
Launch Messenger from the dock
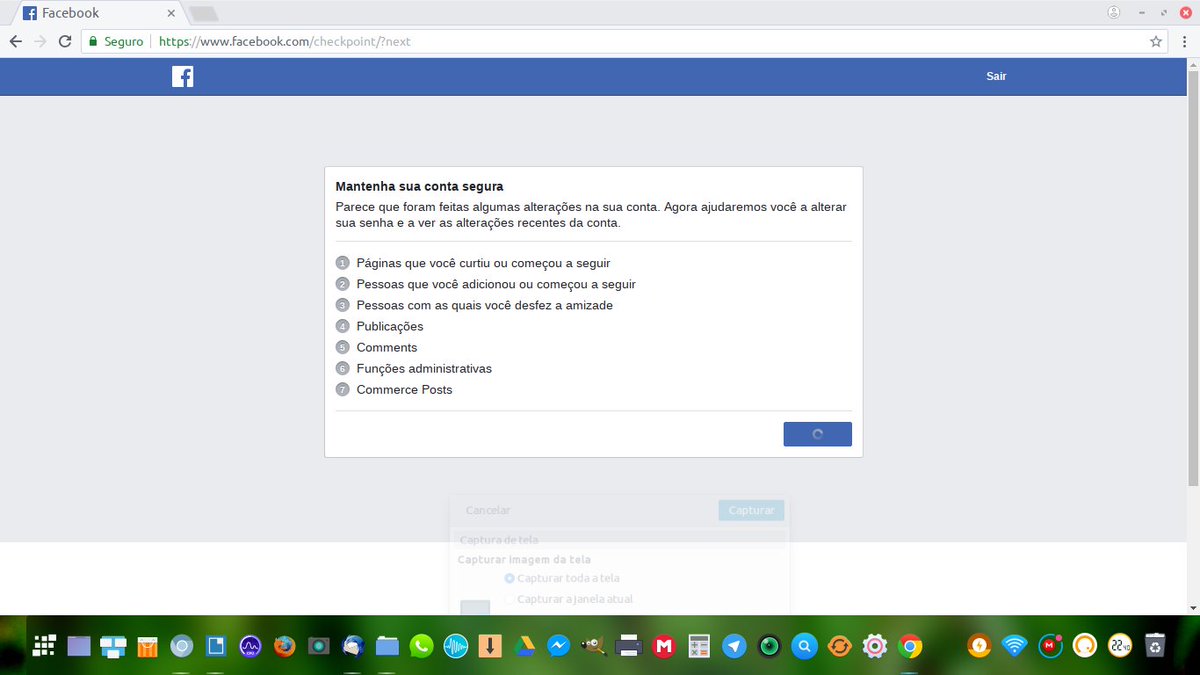(x=559, y=646)
